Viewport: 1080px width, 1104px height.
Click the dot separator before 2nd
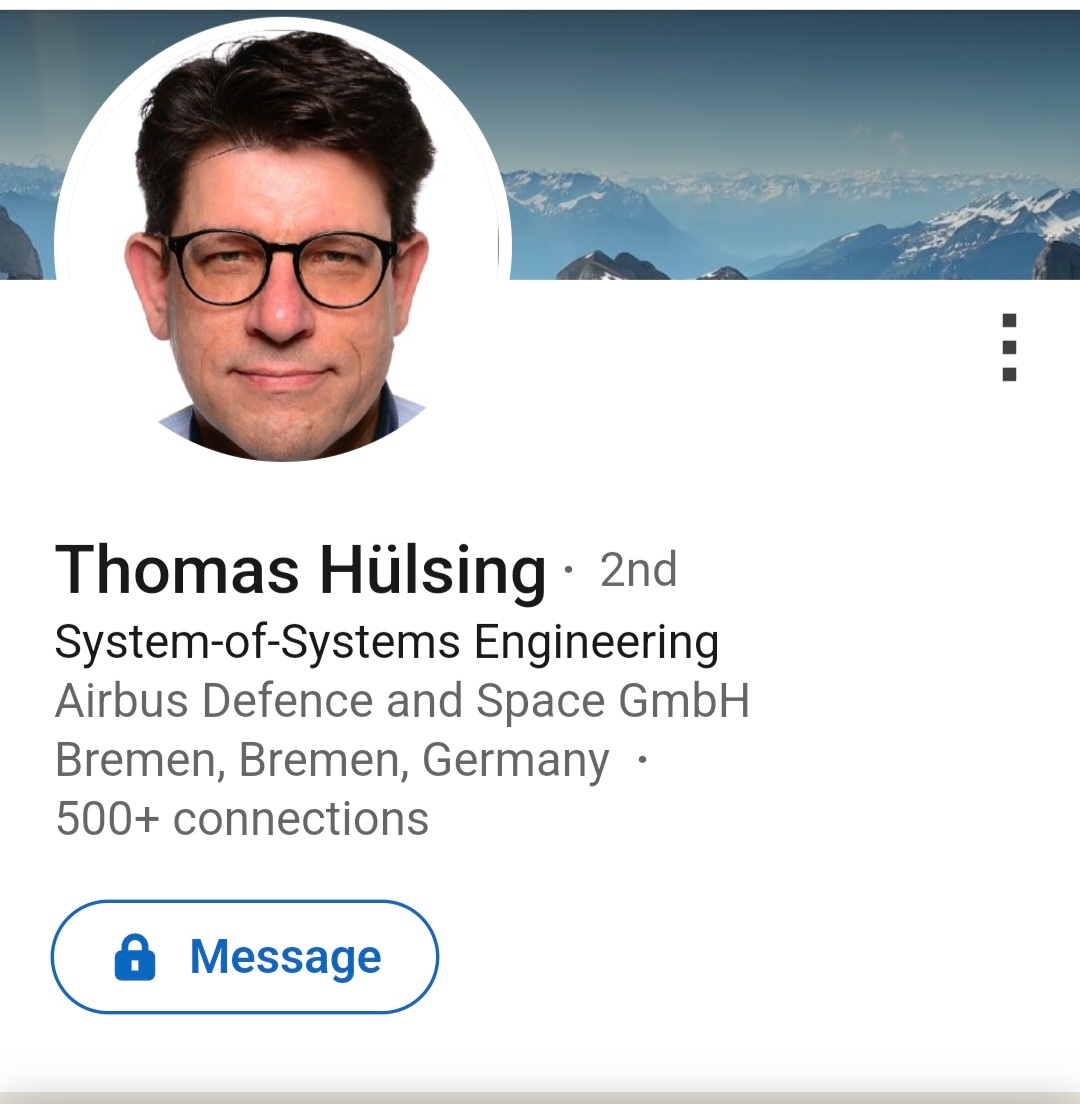(569, 569)
